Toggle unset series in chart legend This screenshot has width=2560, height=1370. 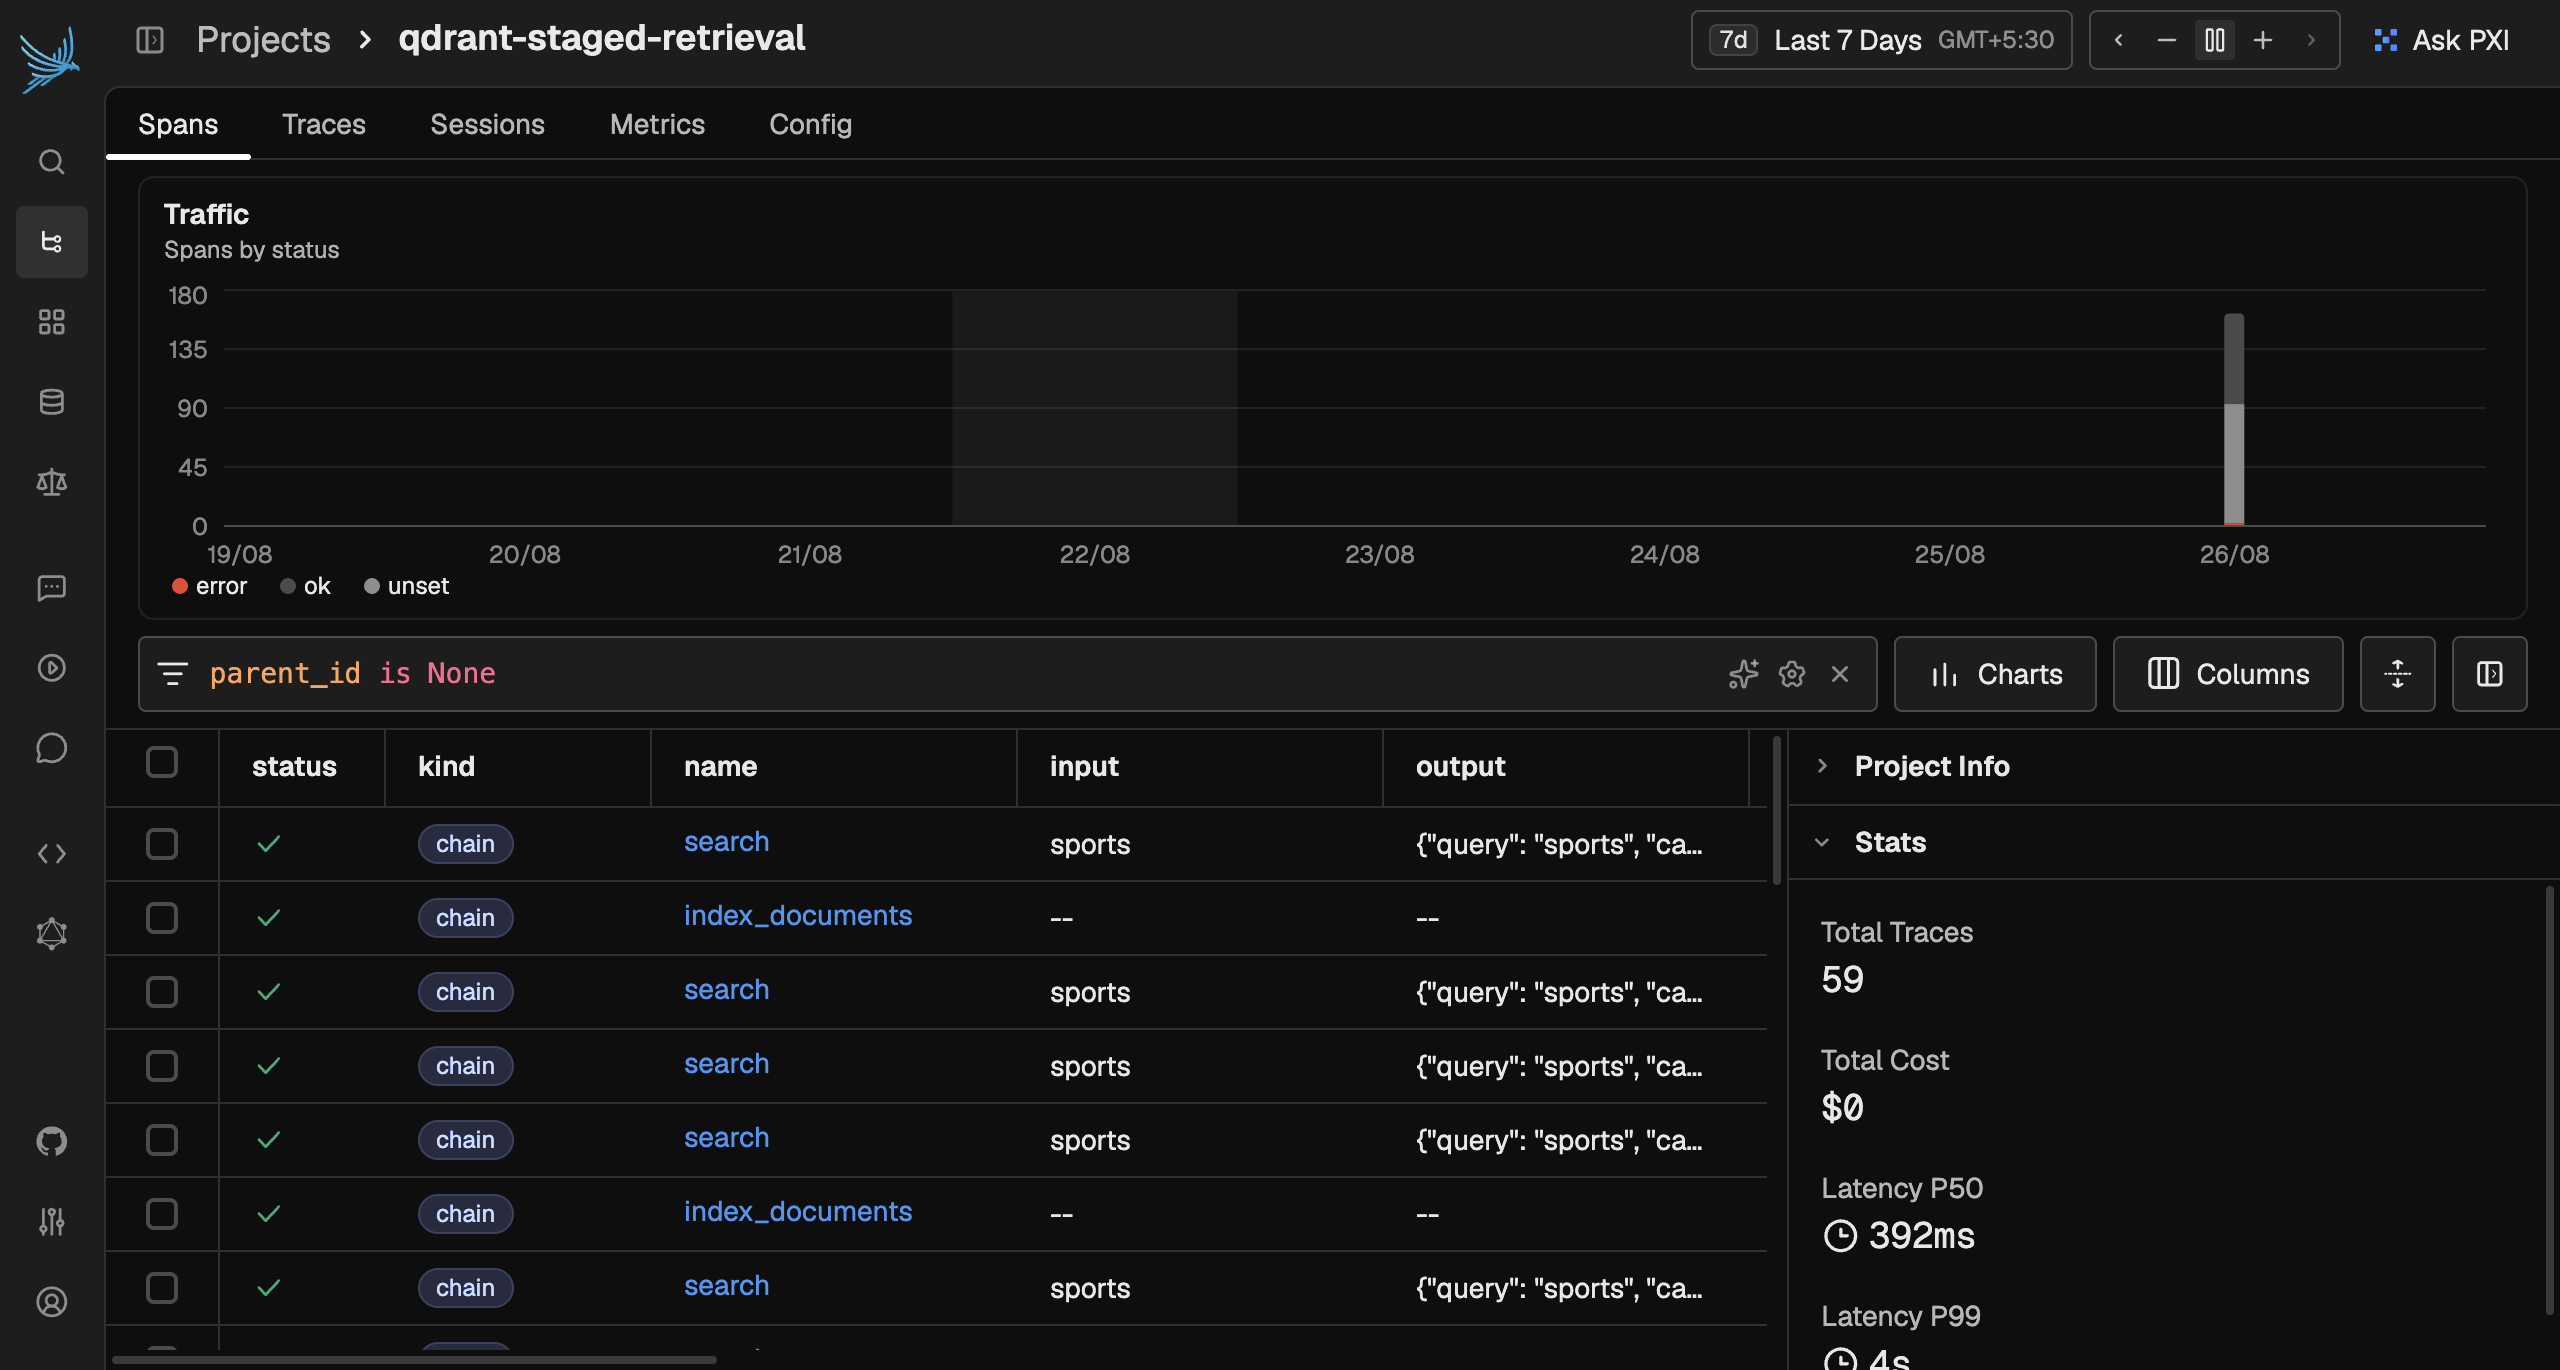pos(406,586)
